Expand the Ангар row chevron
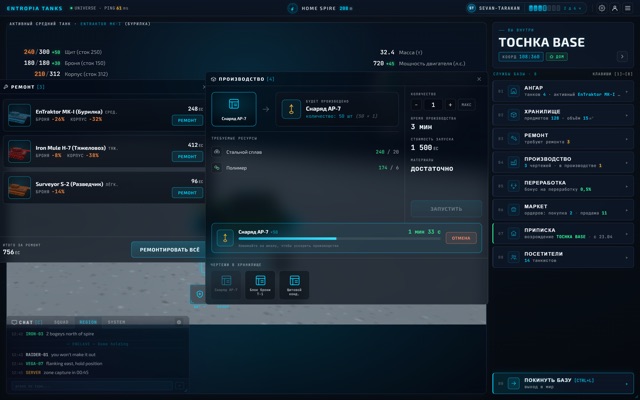This screenshot has height=400, width=640. point(627,91)
